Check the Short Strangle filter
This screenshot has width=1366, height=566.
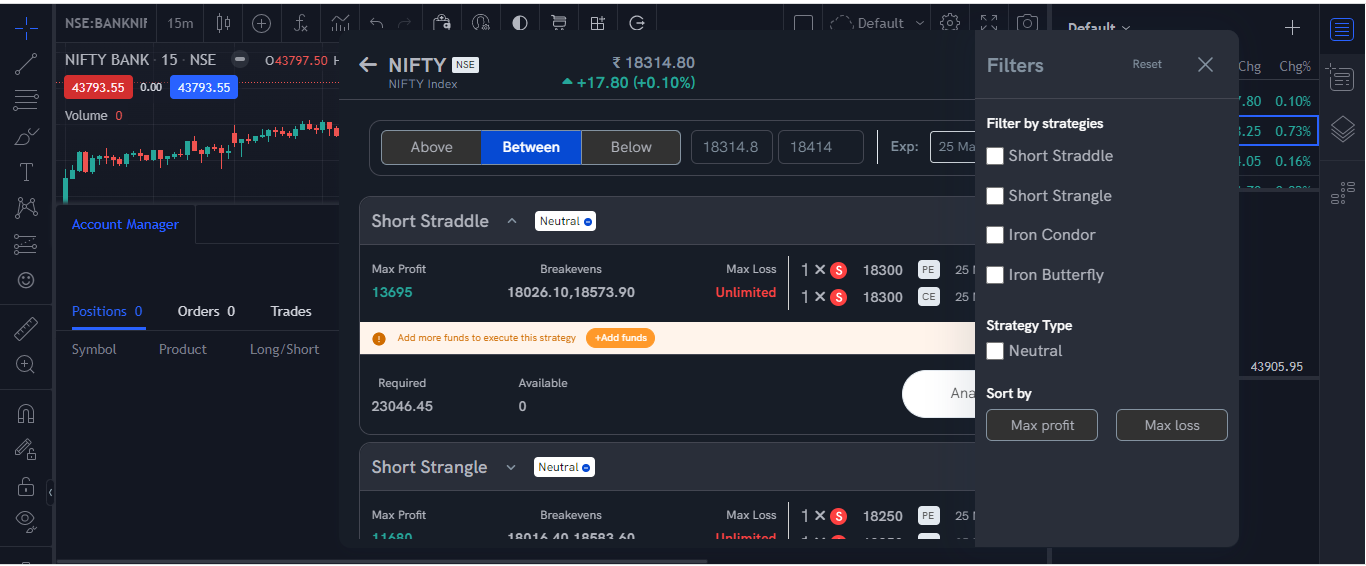[x=995, y=196]
